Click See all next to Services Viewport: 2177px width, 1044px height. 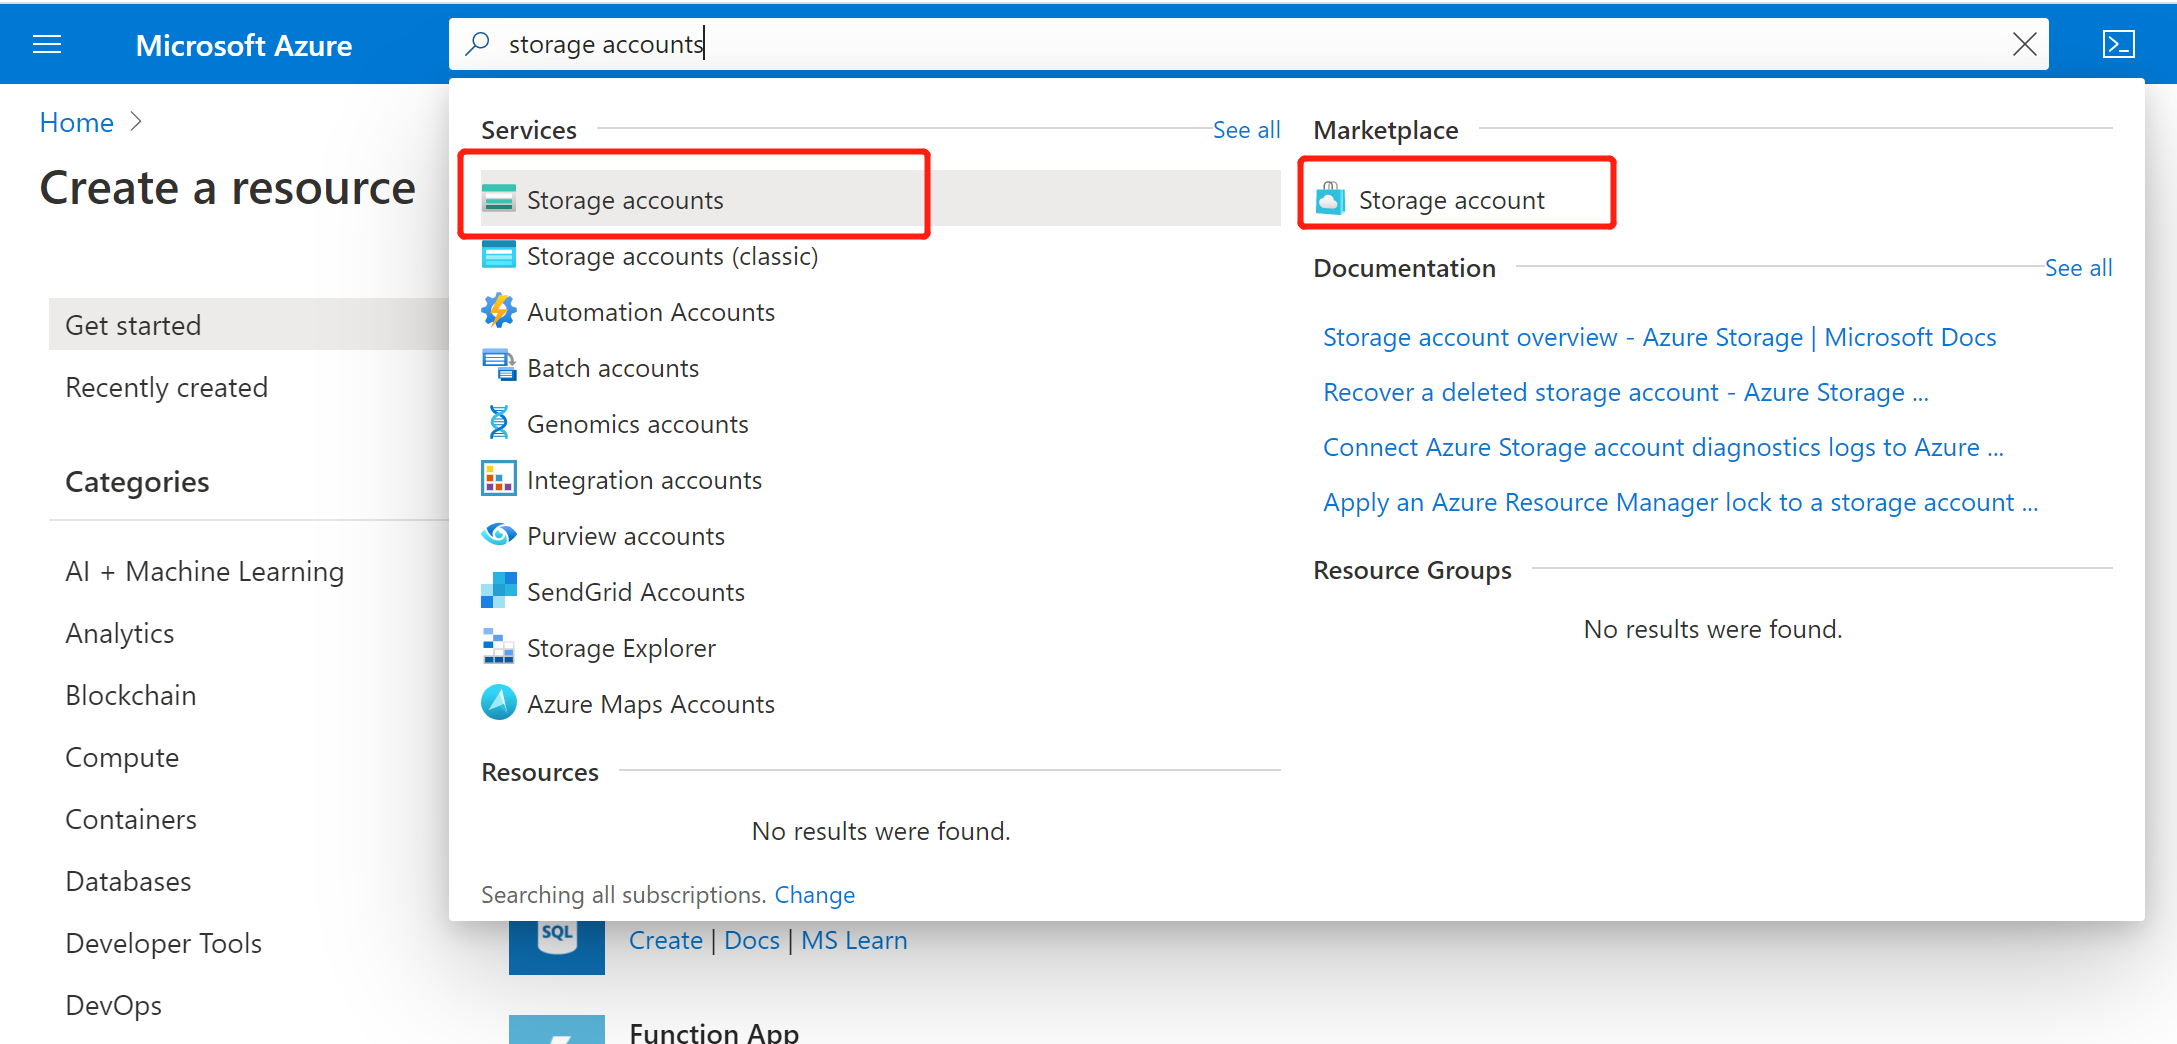pyautogui.click(x=1246, y=130)
